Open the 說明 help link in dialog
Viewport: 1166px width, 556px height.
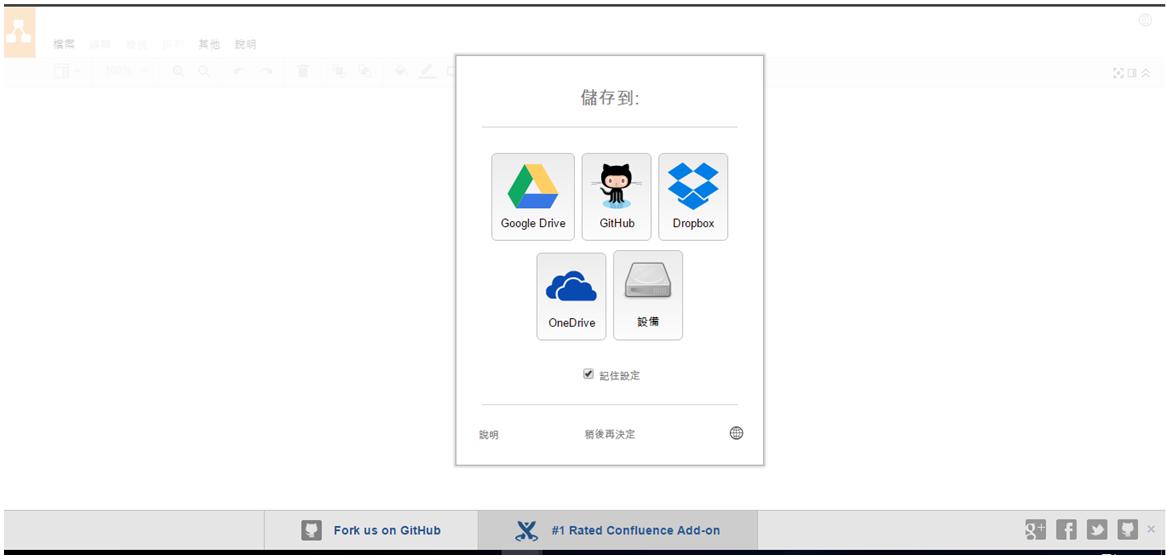tap(489, 435)
